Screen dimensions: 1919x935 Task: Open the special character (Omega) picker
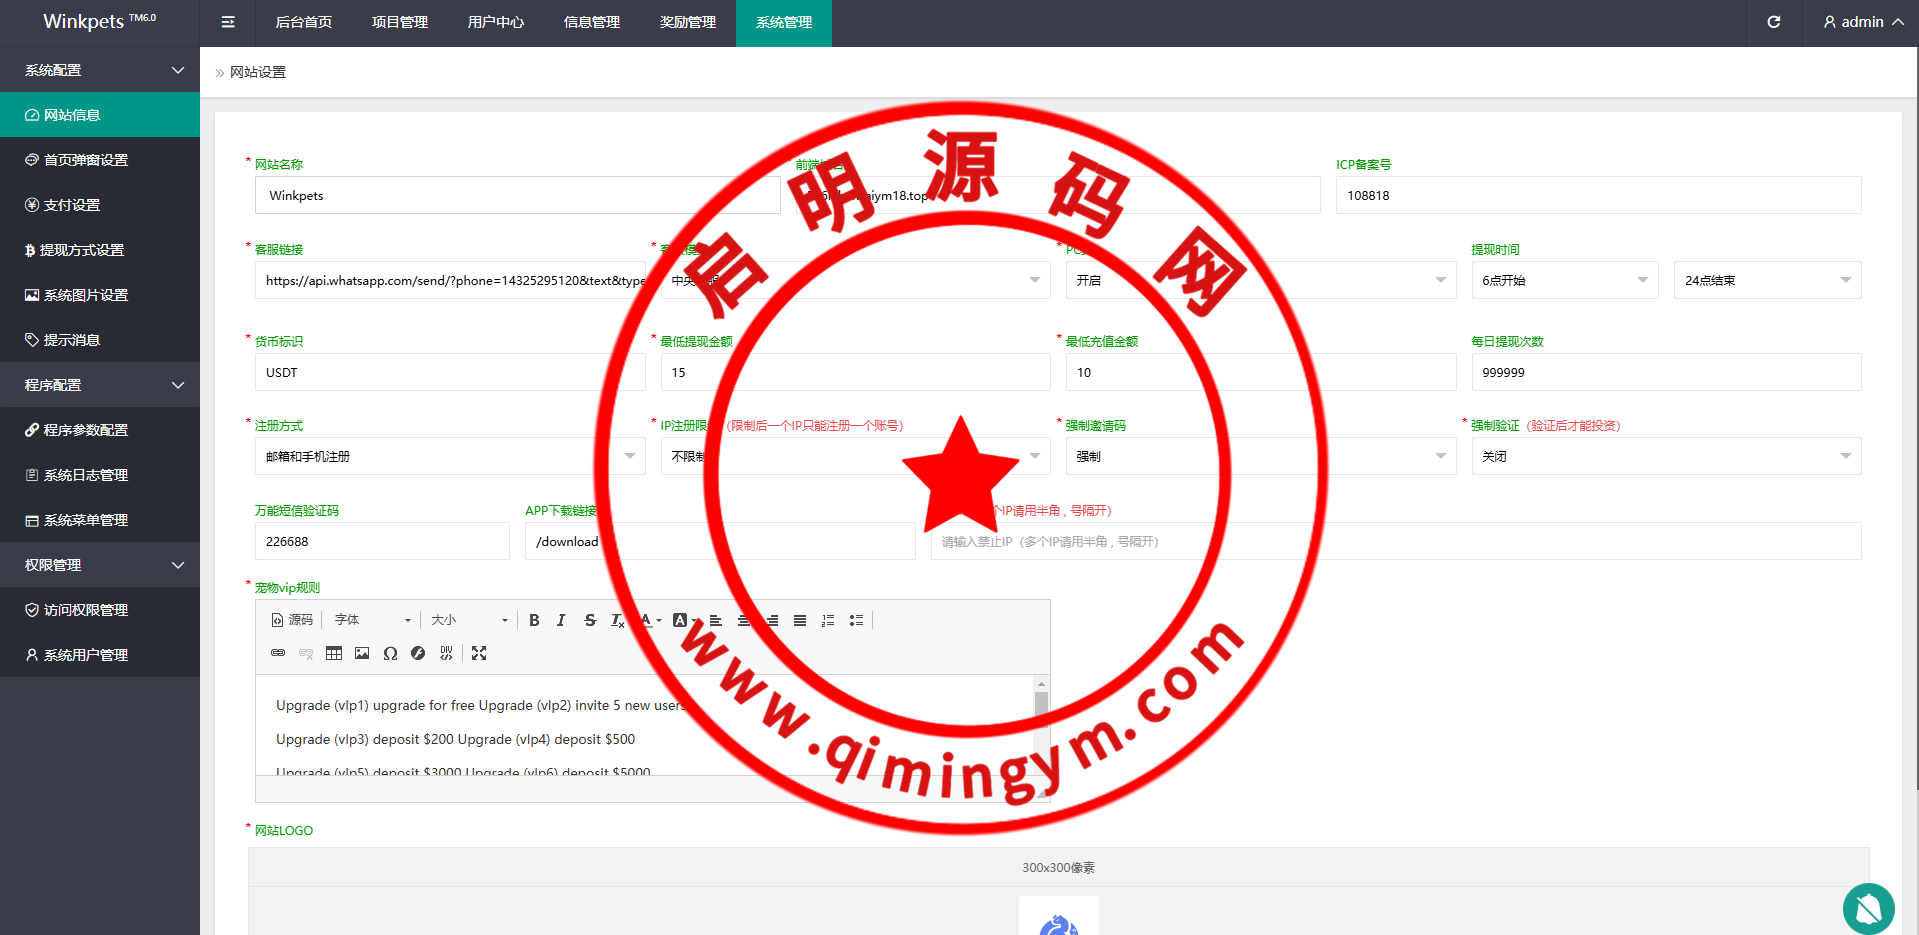(x=390, y=653)
